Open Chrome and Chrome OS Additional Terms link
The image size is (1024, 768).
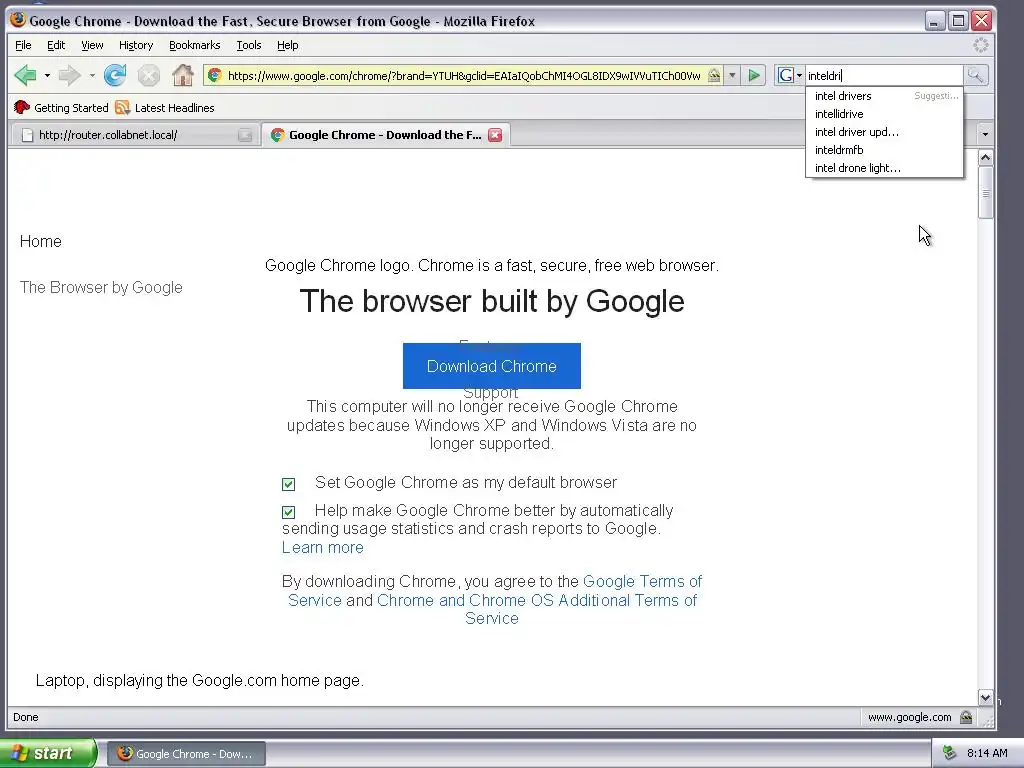click(537, 609)
